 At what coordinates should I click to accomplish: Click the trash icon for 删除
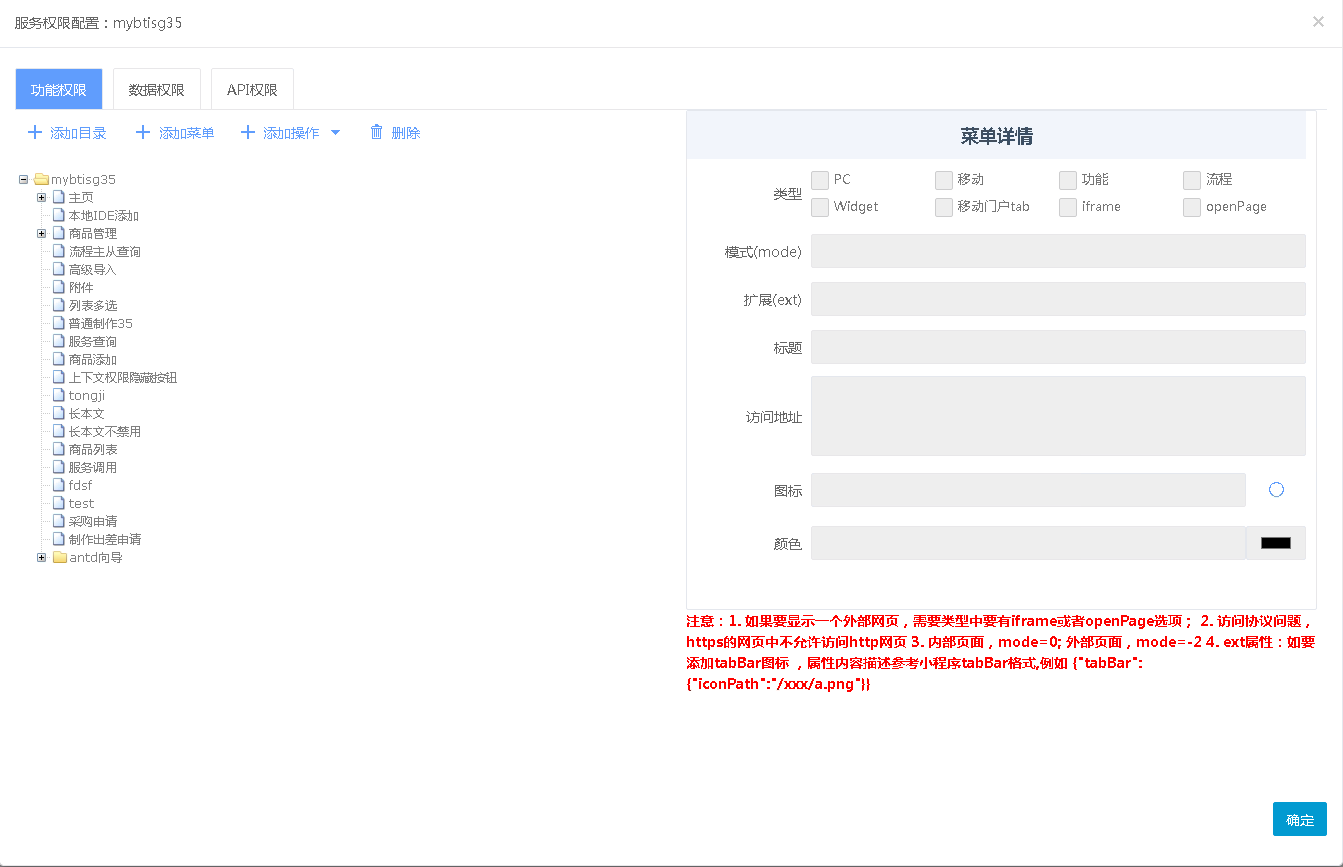click(x=376, y=132)
